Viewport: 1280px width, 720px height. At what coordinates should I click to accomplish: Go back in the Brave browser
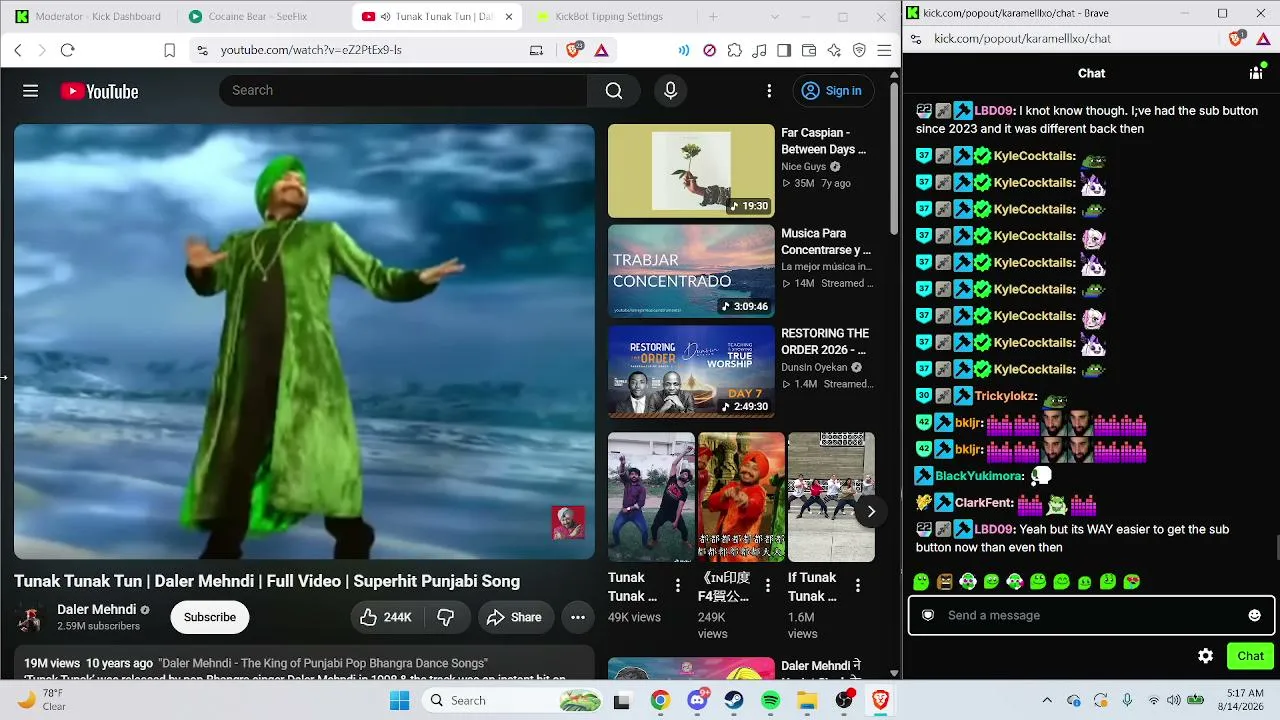(x=18, y=50)
